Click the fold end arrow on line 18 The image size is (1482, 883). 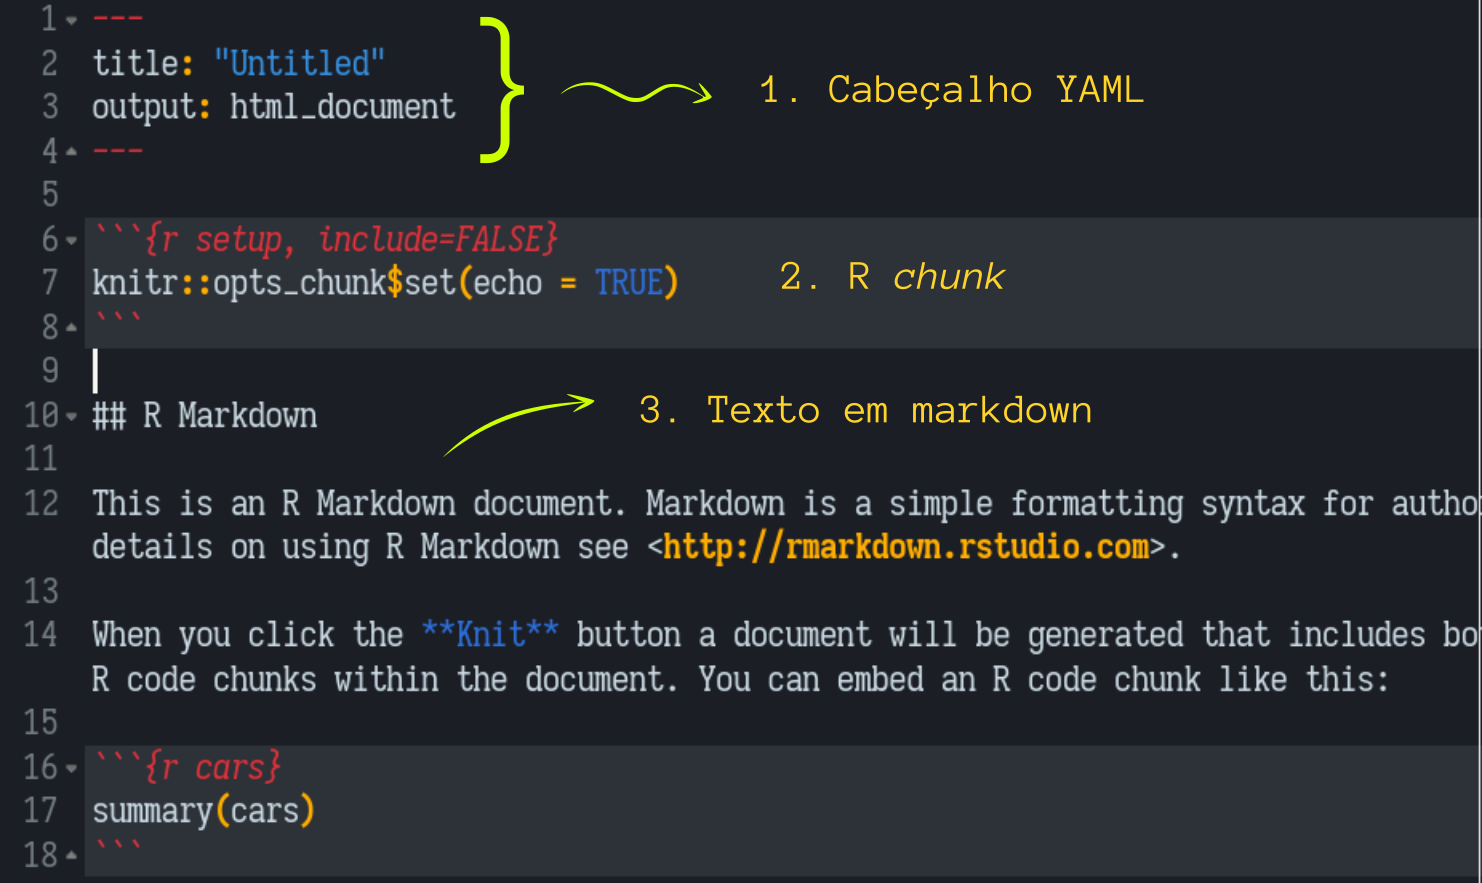[72, 855]
